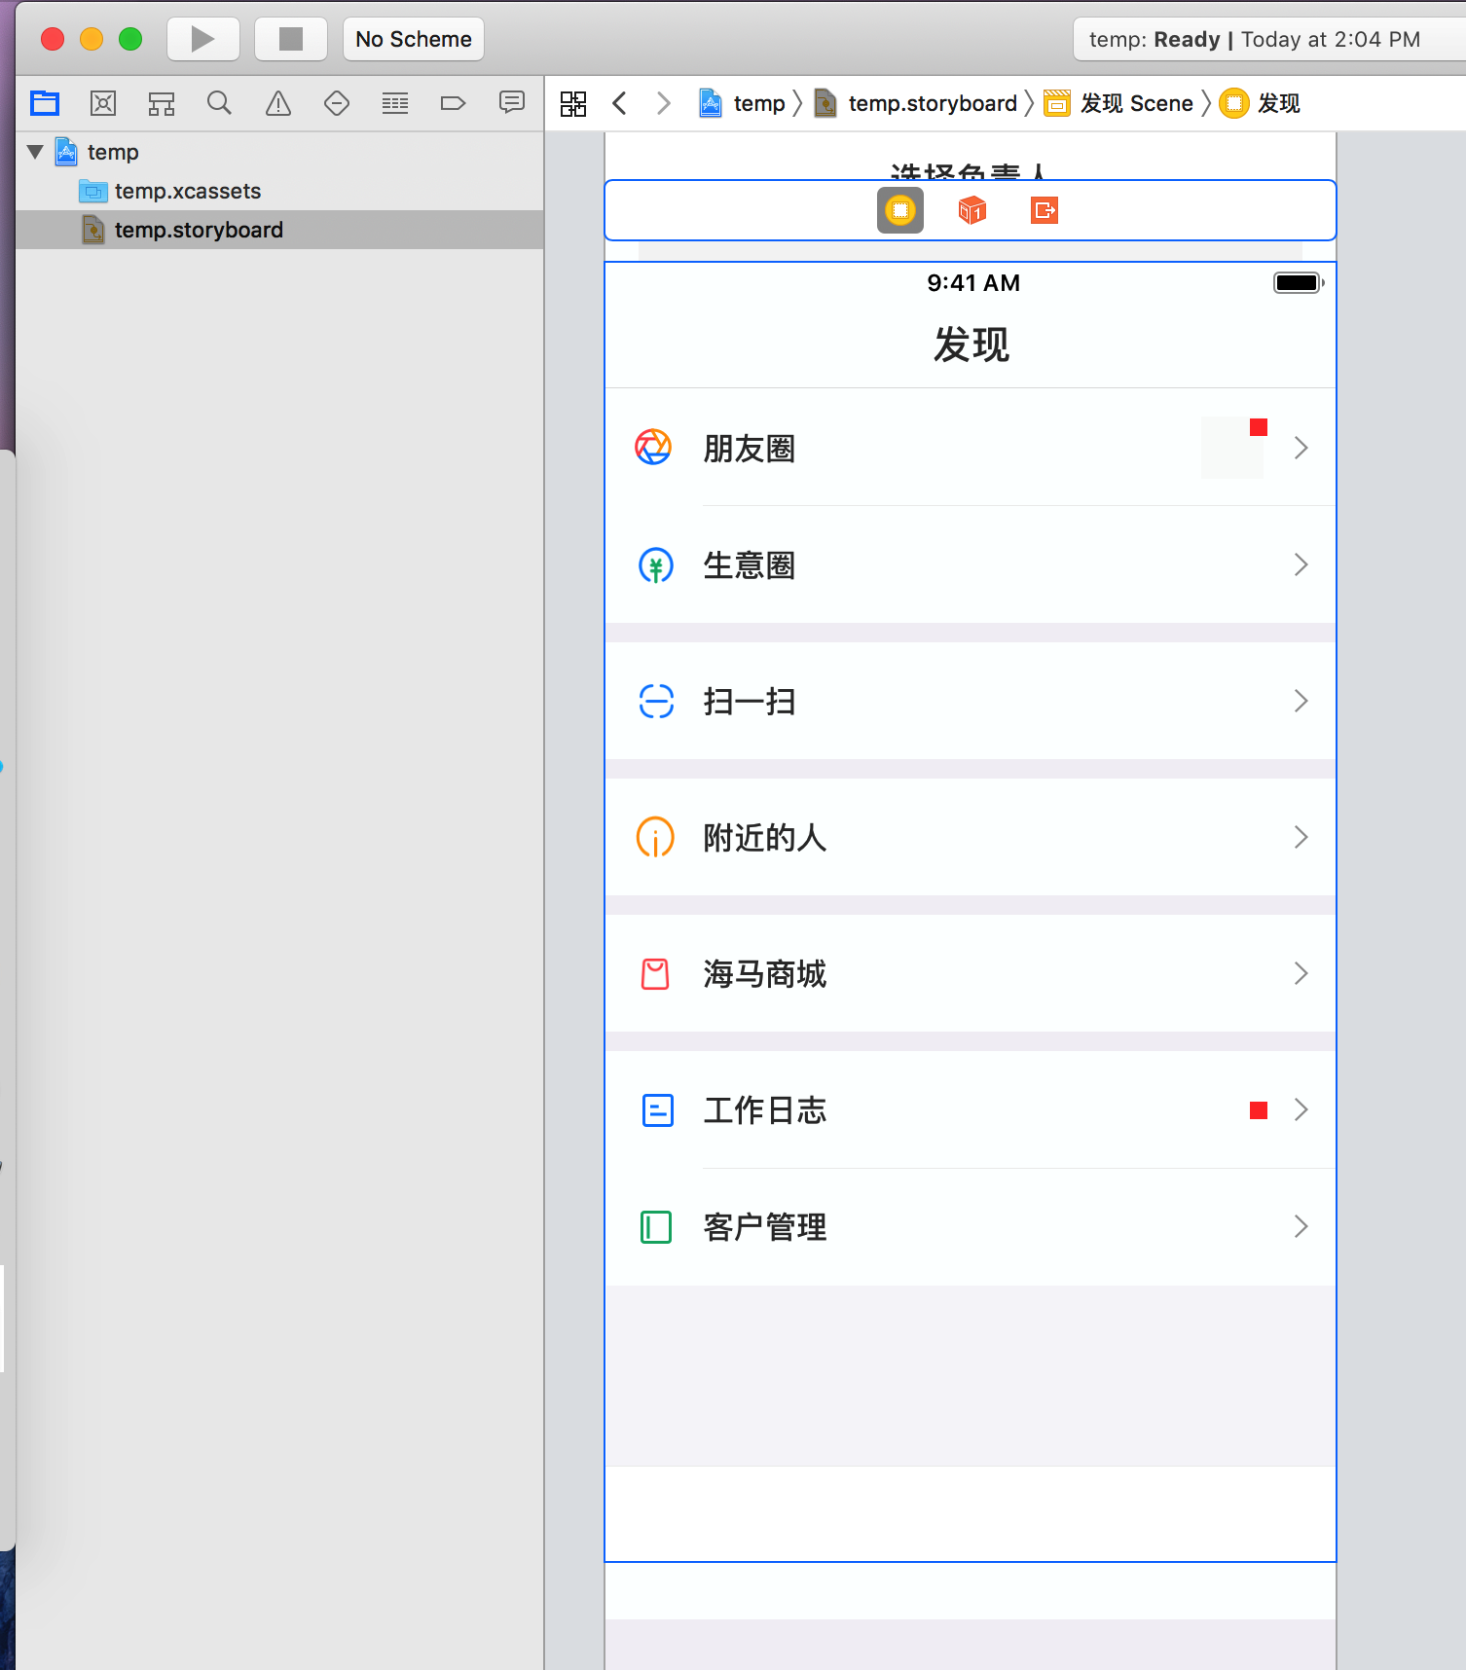Go back with the left arrow
This screenshot has height=1670, width=1466.
pos(620,103)
